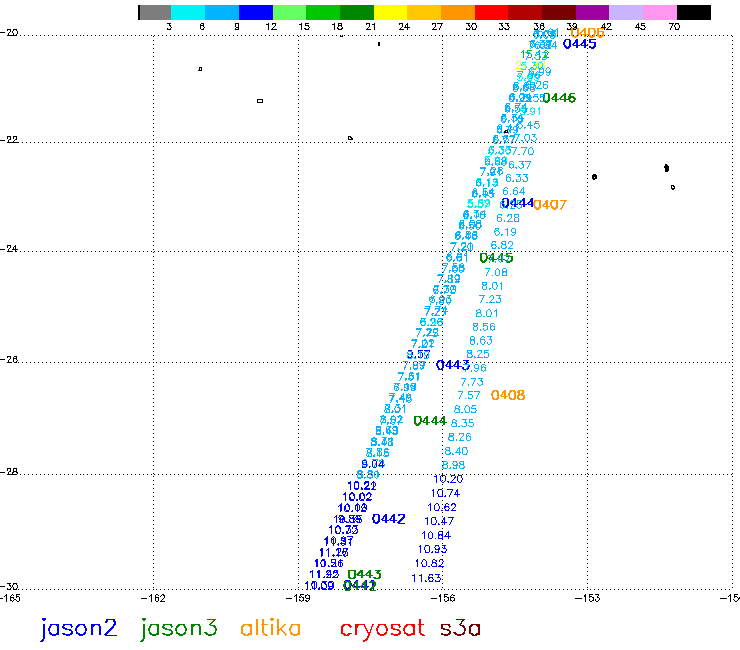The width and height of the screenshot is (740, 650).
Task: Click blue track label 0445 near top
Action: click(580, 44)
